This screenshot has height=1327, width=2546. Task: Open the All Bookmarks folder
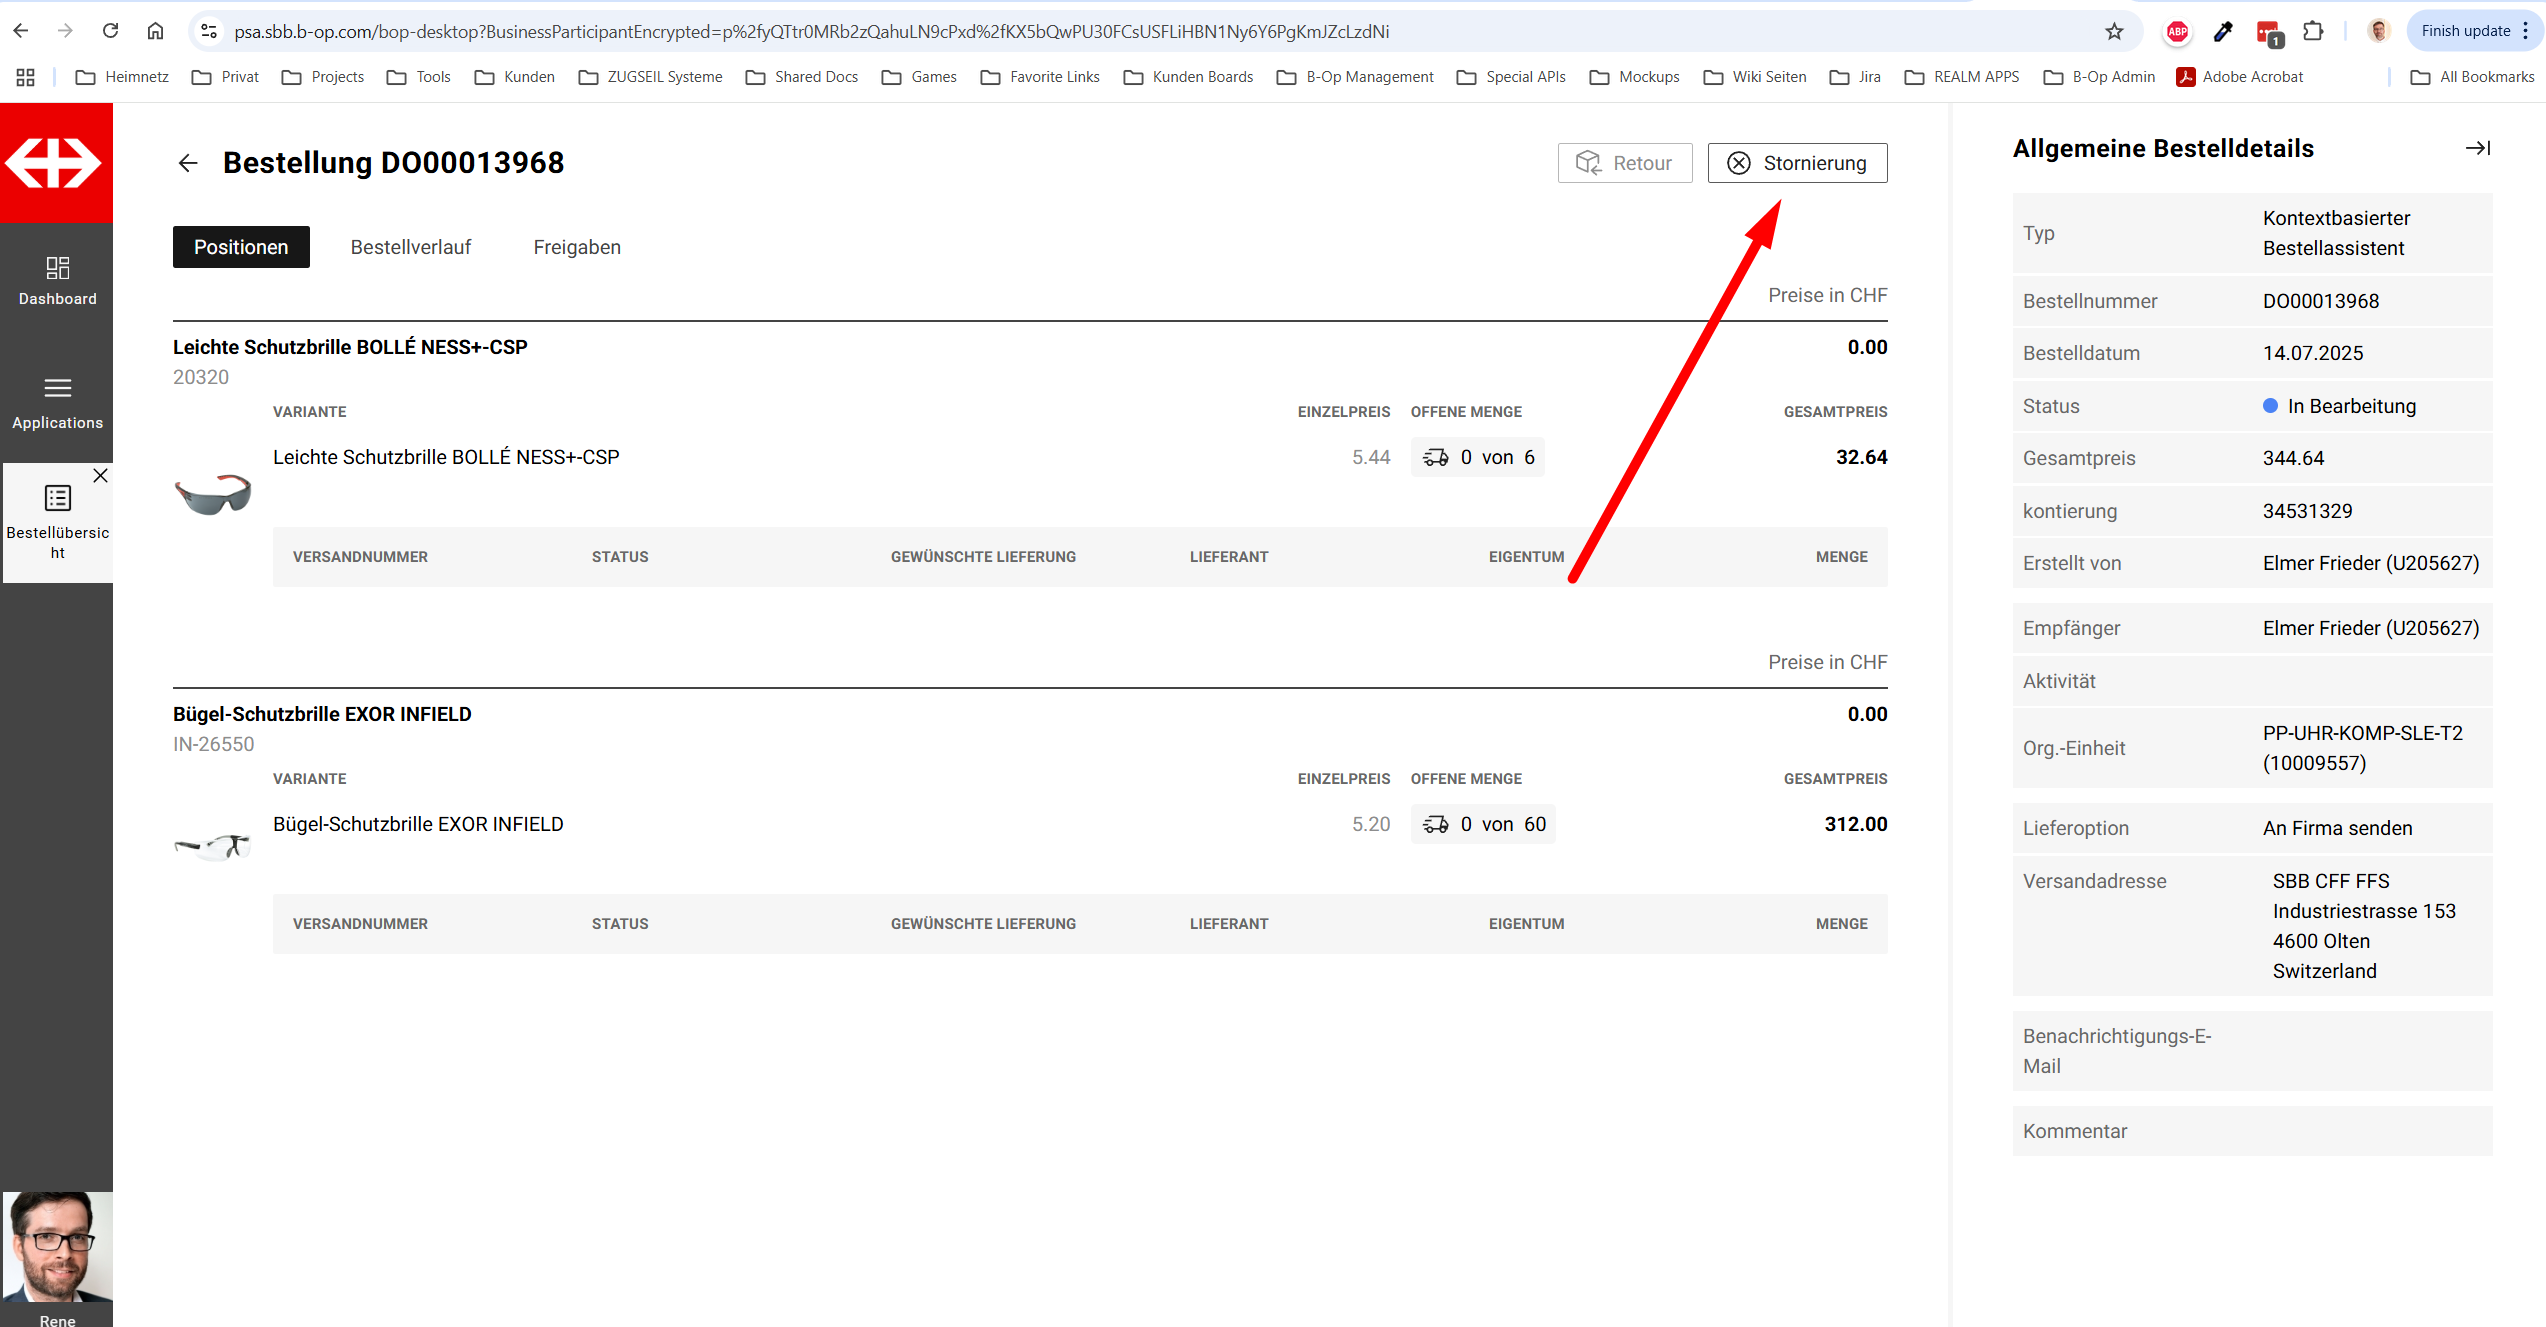pyautogui.click(x=2472, y=77)
